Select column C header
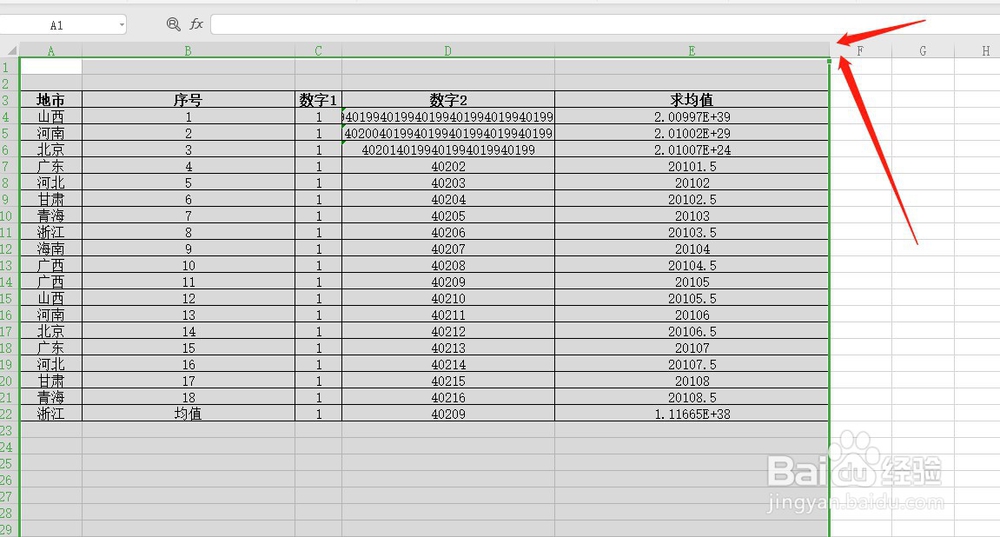1000x537 pixels. pos(318,50)
